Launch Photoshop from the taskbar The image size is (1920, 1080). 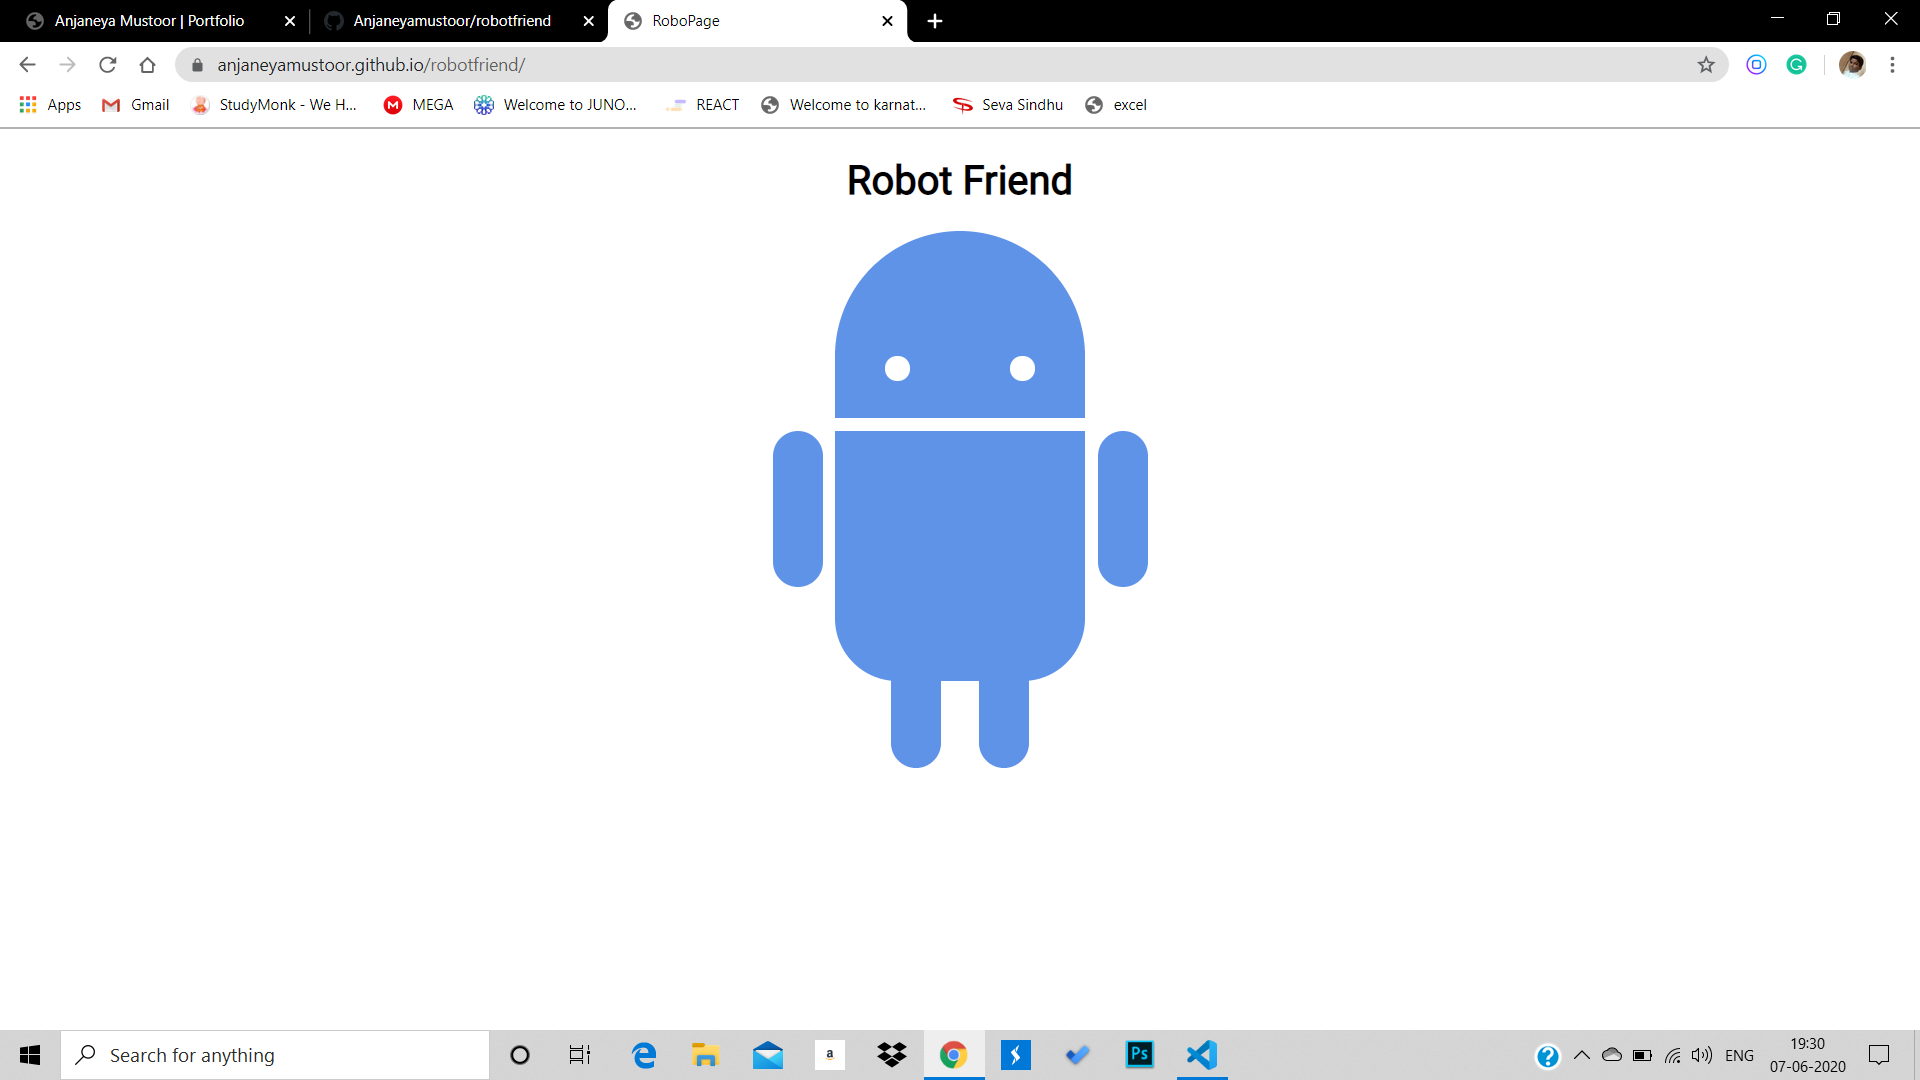[1140, 1055]
